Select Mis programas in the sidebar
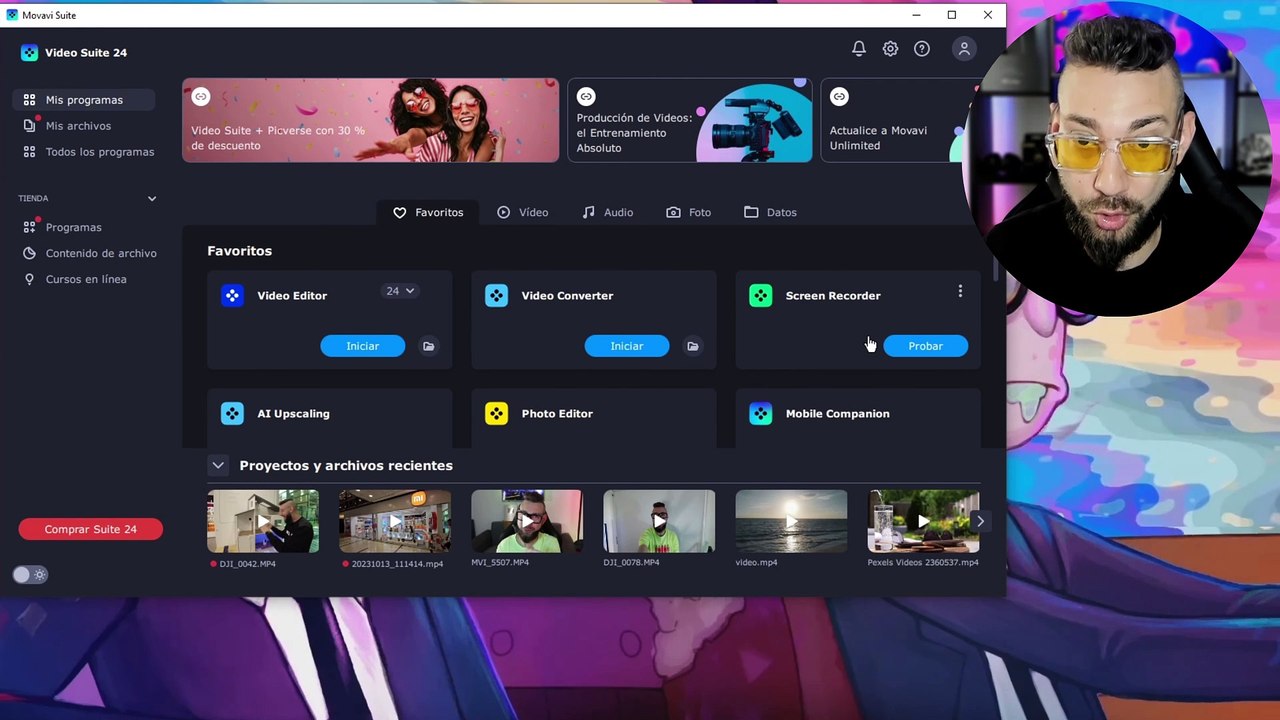The width and height of the screenshot is (1280, 720). click(84, 100)
